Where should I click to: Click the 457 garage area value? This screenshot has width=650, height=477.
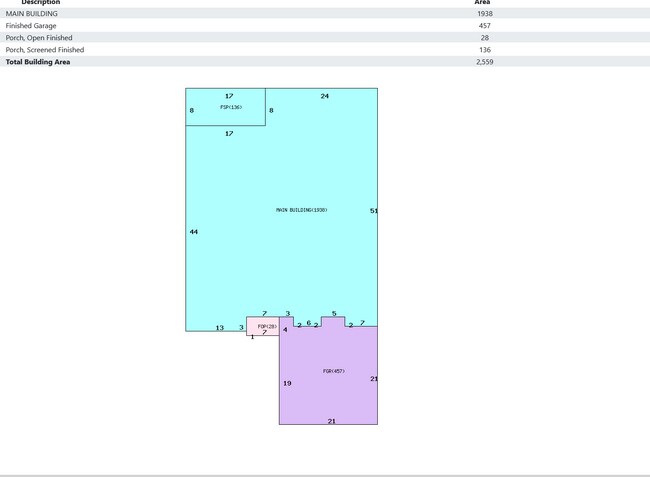[x=485, y=26]
